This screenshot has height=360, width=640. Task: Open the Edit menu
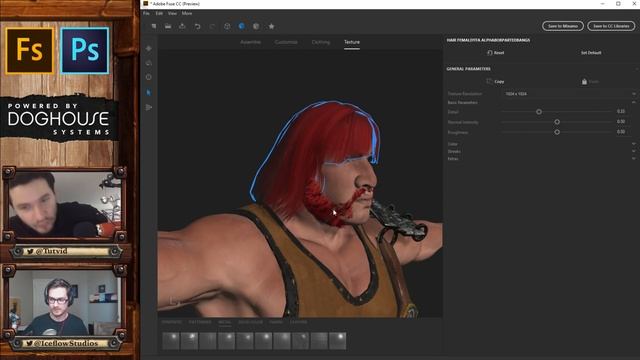159,13
